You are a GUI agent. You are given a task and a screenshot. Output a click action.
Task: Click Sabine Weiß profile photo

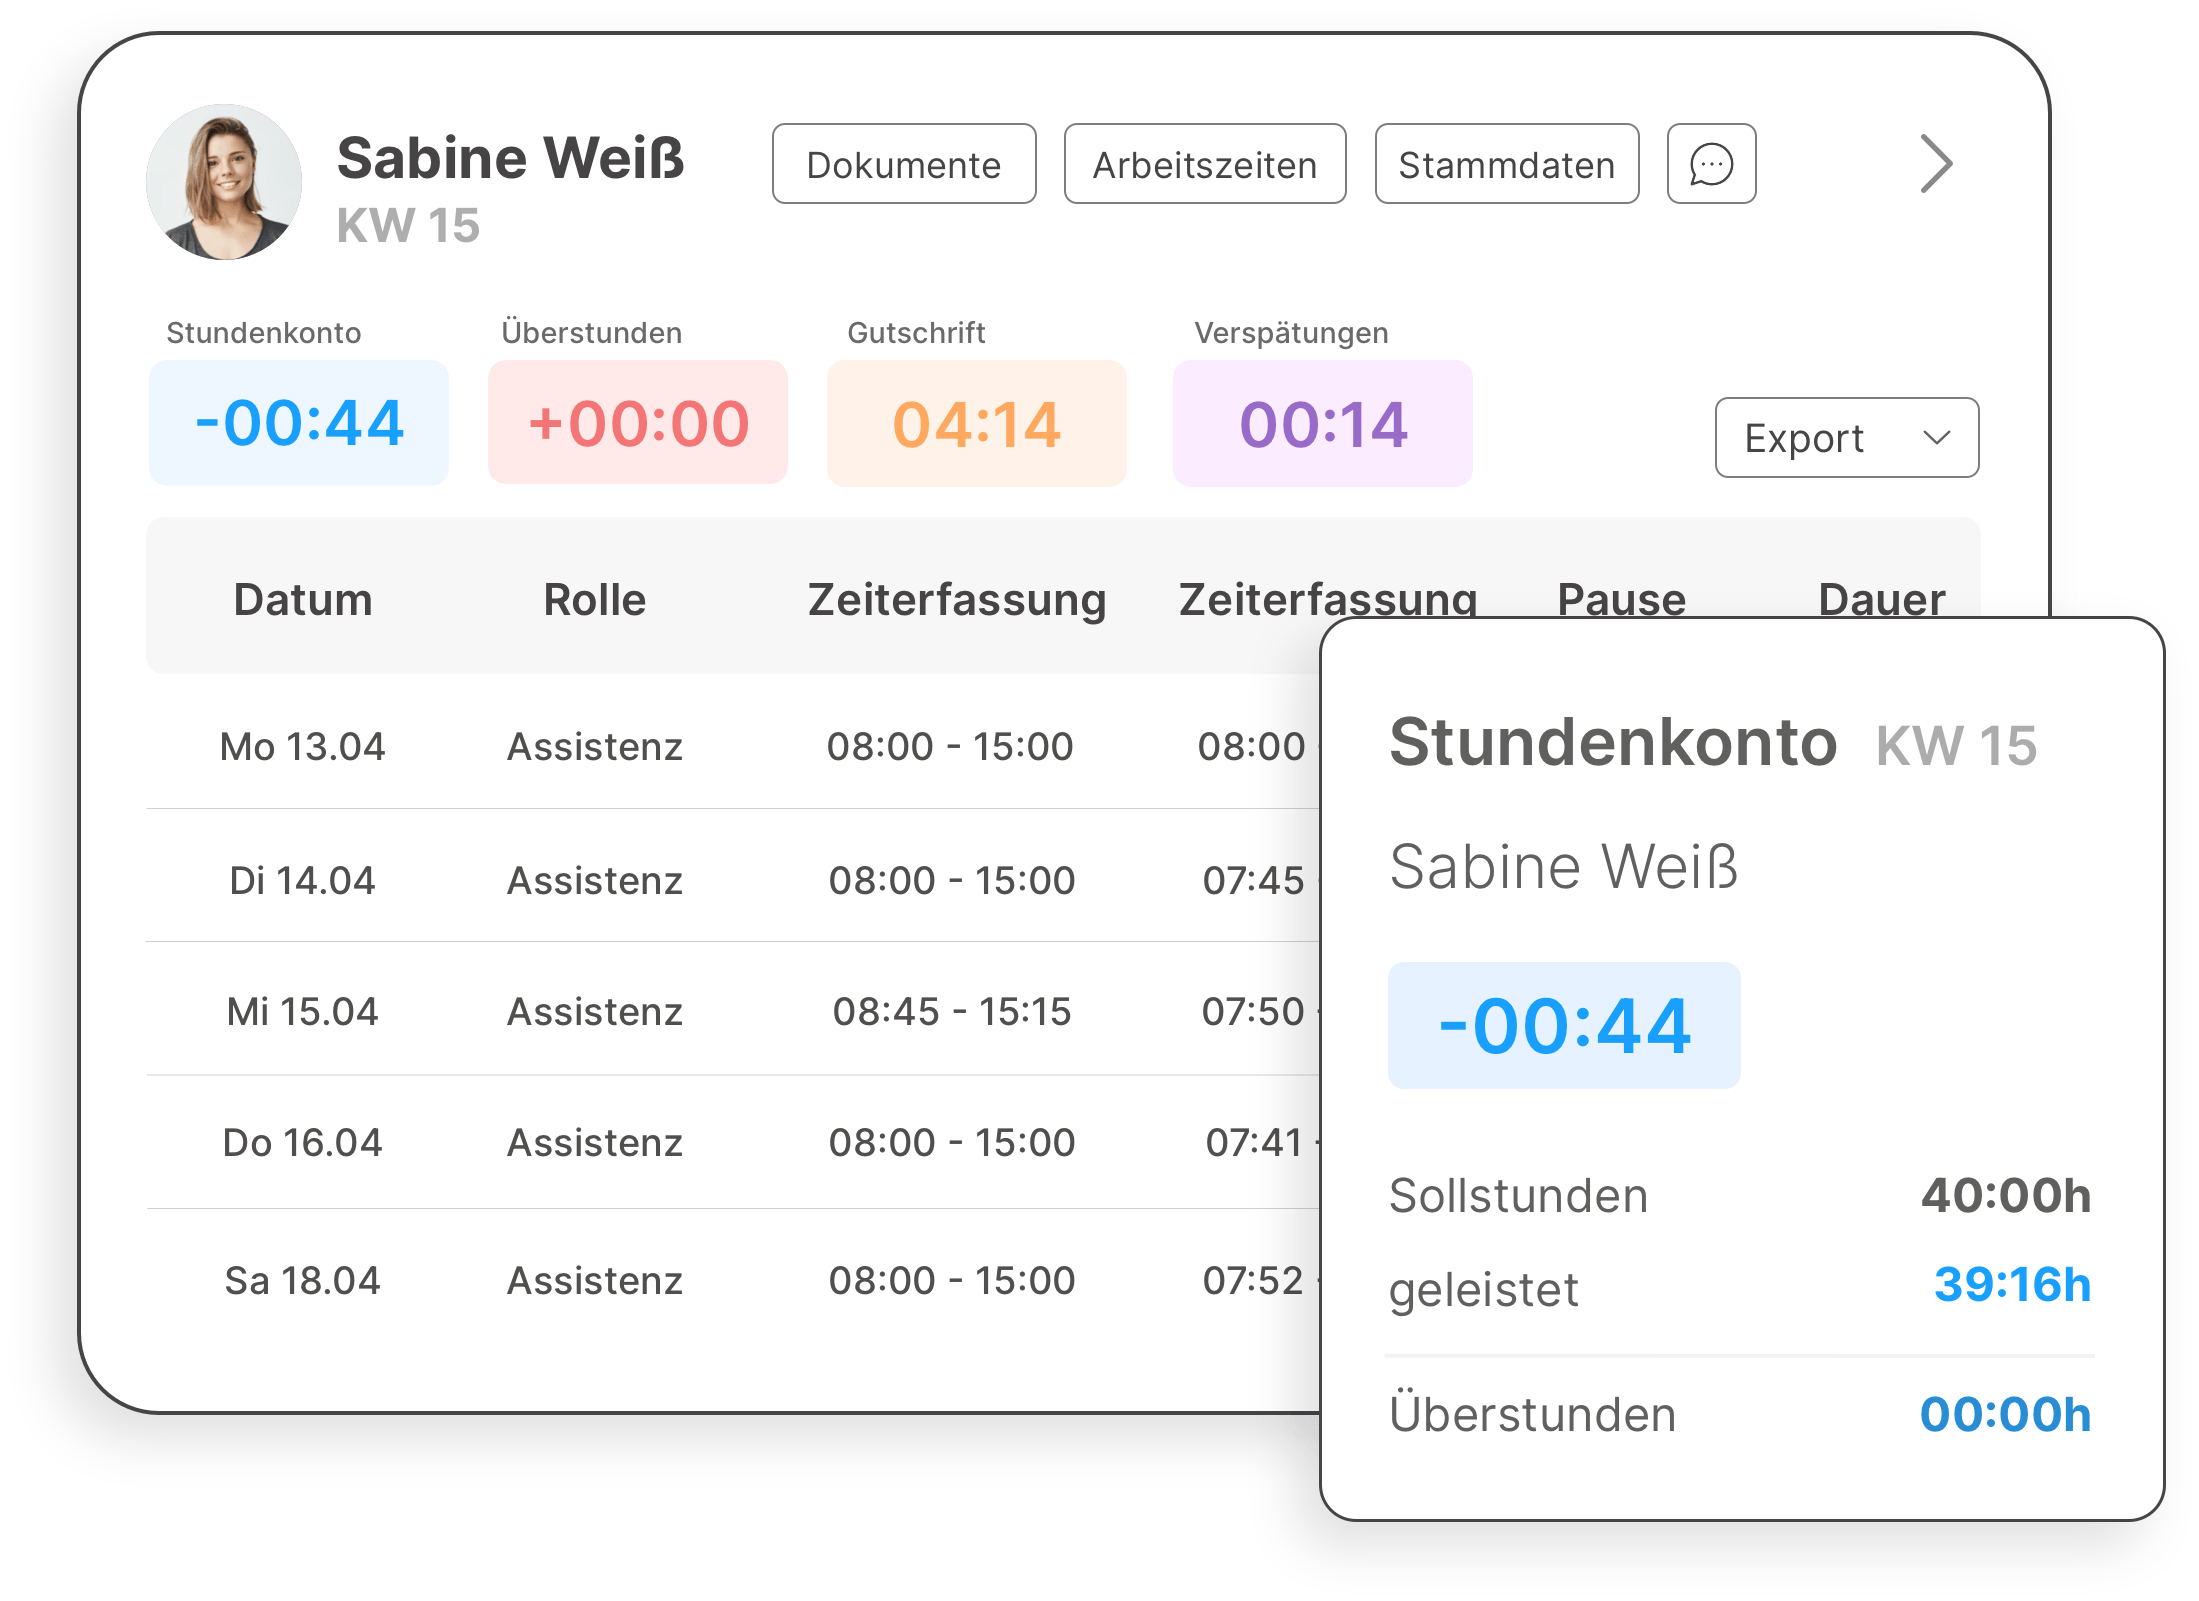point(224,182)
